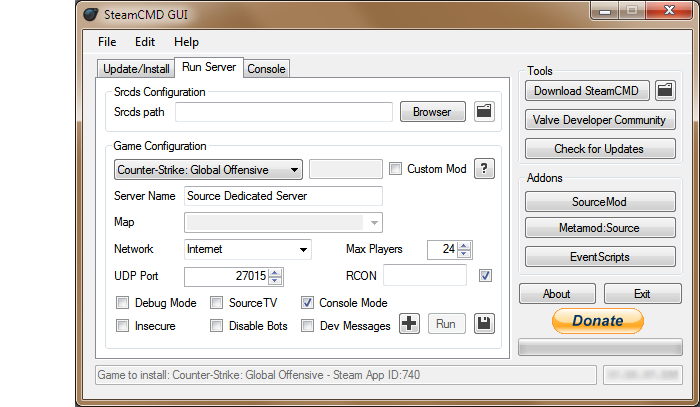Open Valve Developer Community
Image resolution: width=700 pixels, height=407 pixels.
coord(600,120)
